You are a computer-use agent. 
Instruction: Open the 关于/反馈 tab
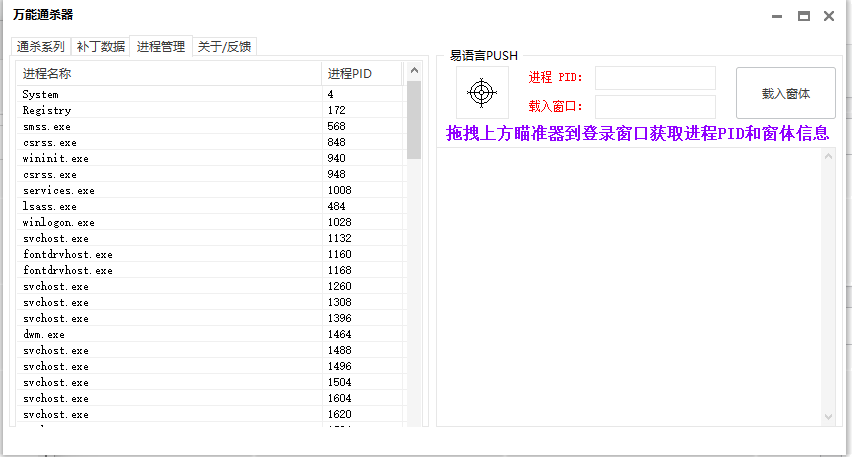224,47
